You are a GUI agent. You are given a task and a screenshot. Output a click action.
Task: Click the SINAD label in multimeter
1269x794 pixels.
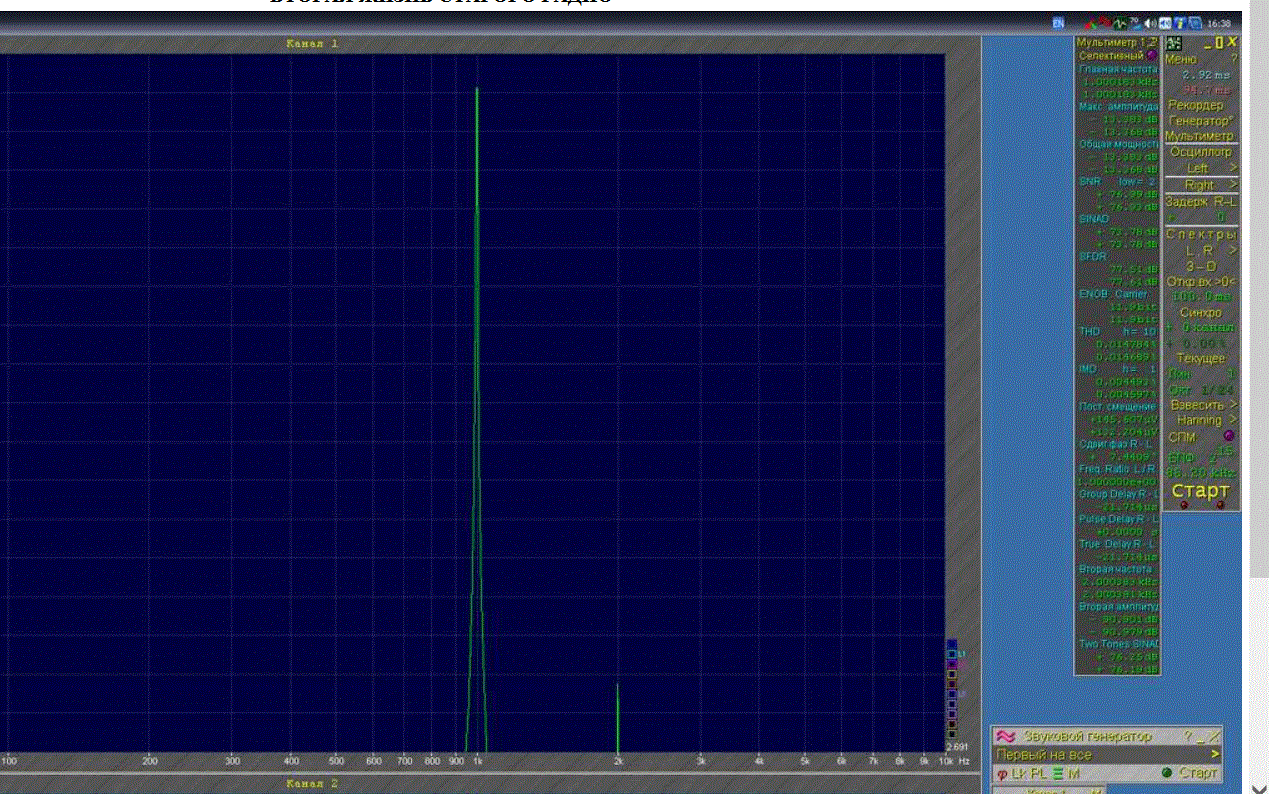click(x=1095, y=218)
